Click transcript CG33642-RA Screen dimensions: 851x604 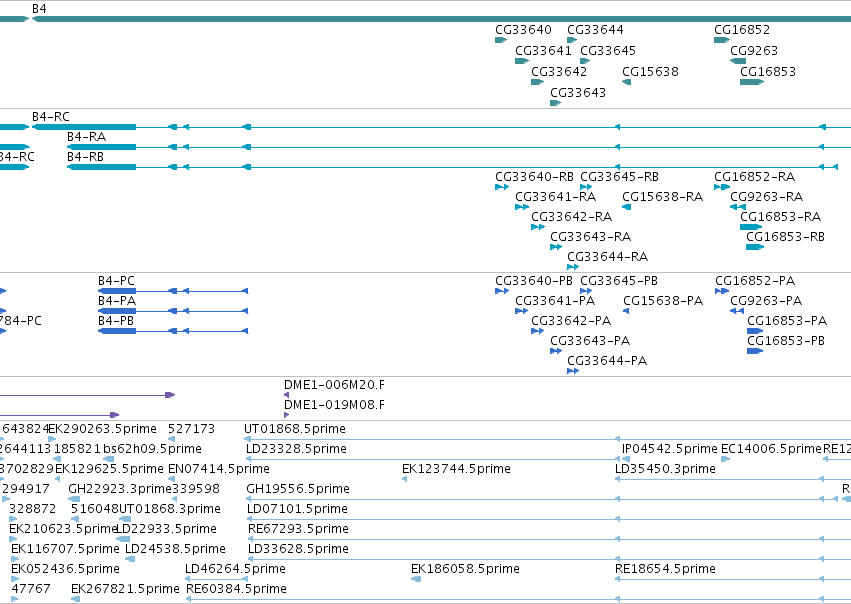[571, 217]
